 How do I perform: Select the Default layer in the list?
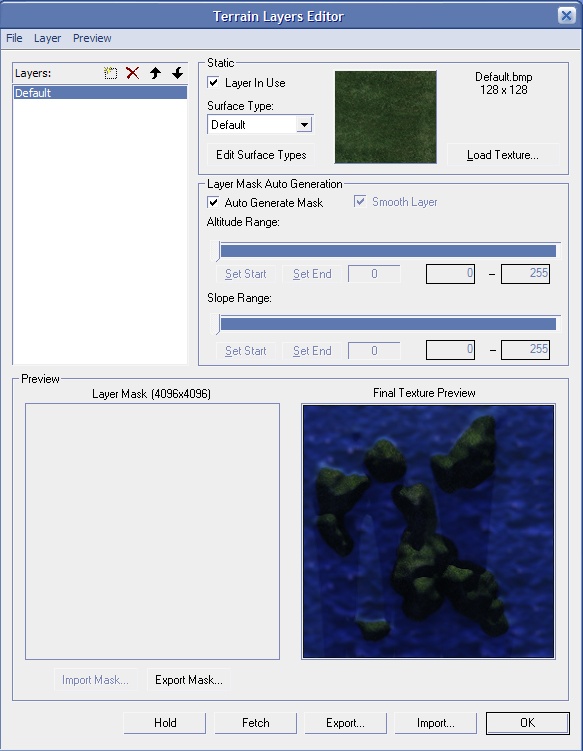(100, 93)
